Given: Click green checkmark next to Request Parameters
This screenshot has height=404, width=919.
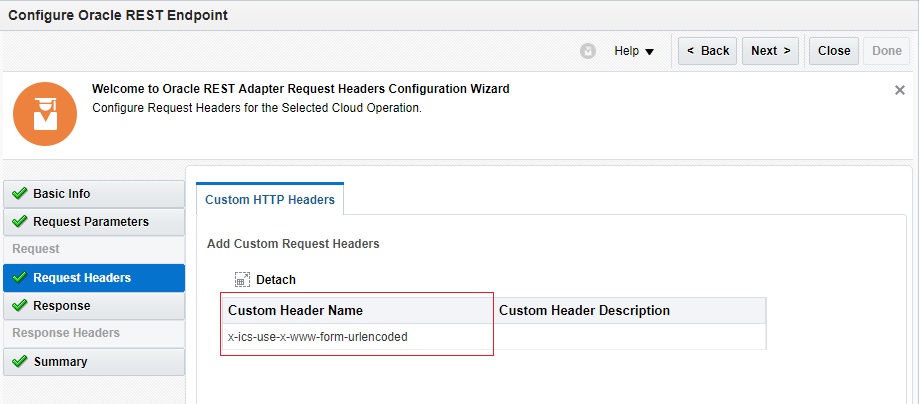Looking at the screenshot, I should tap(19, 221).
